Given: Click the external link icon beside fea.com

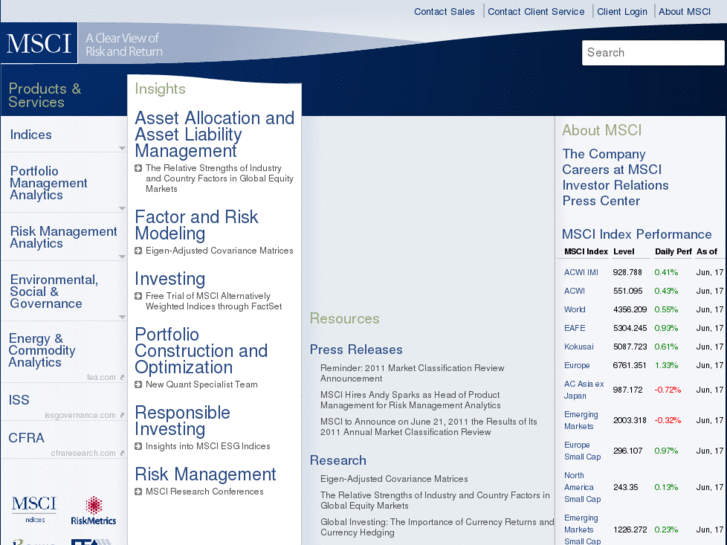Looking at the screenshot, I should [122, 378].
